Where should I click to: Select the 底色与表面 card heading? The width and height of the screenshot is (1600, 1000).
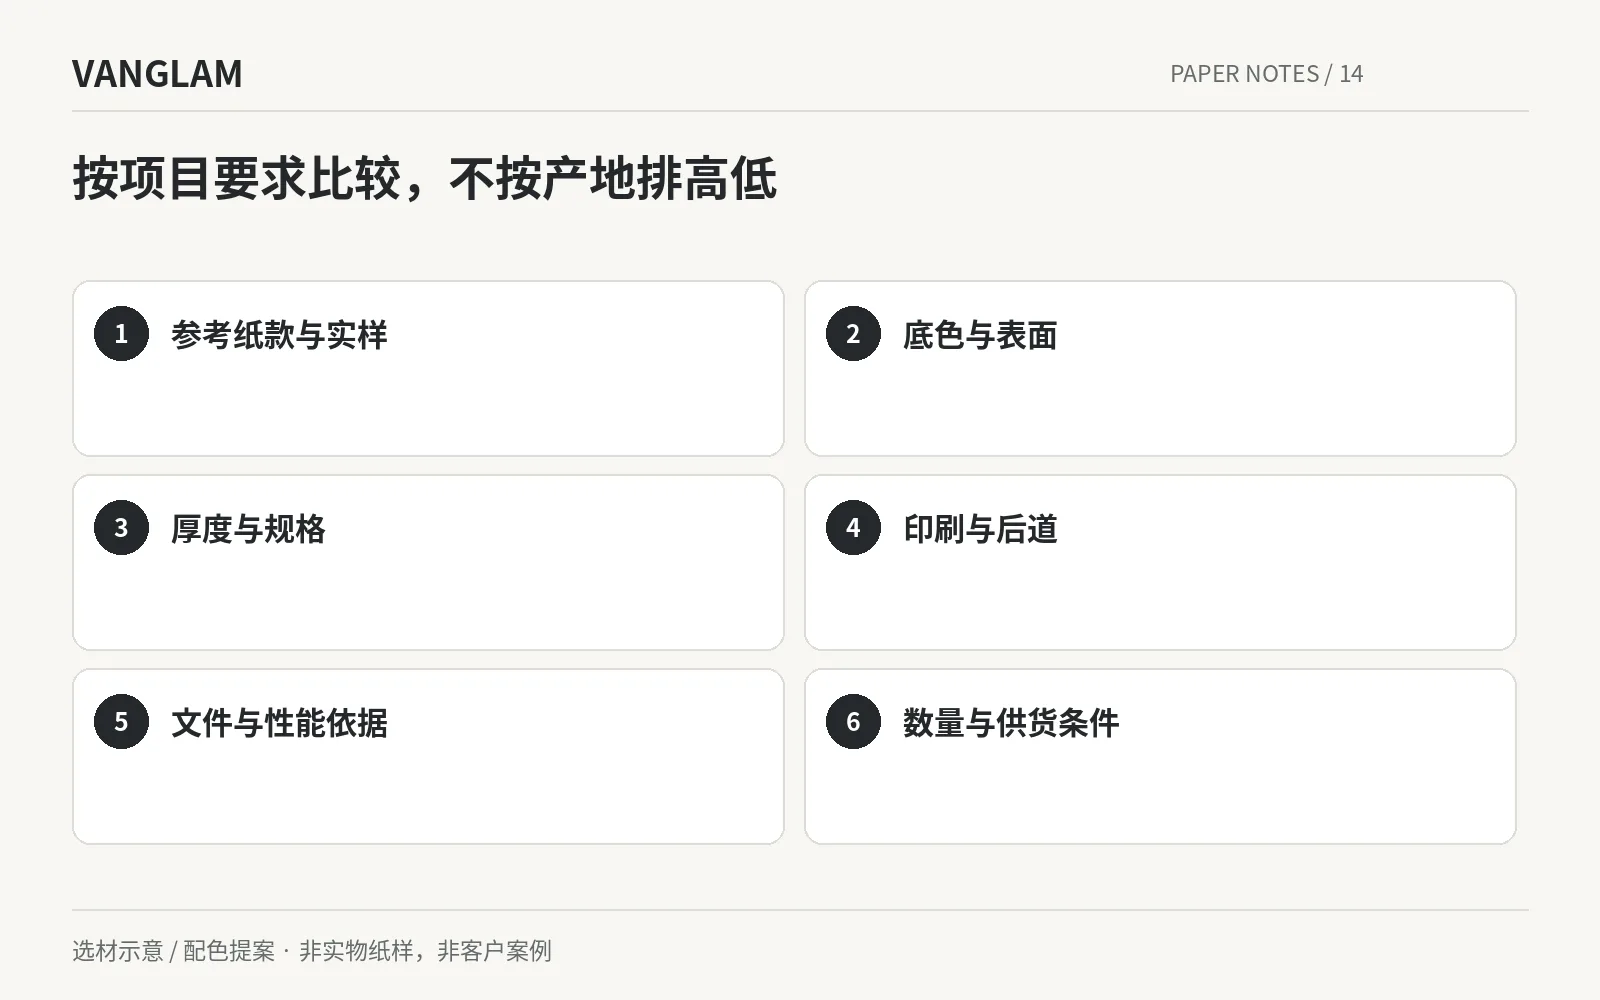980,335
